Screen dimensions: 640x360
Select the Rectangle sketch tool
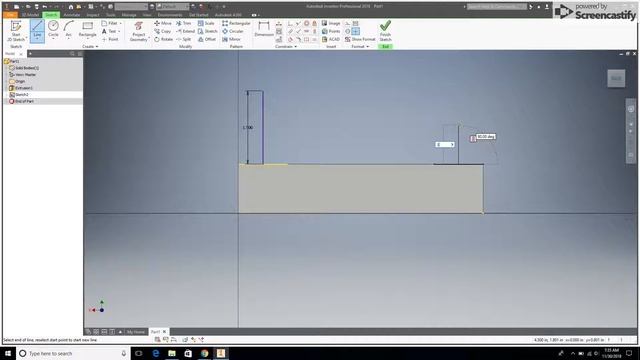pyautogui.click(x=87, y=29)
